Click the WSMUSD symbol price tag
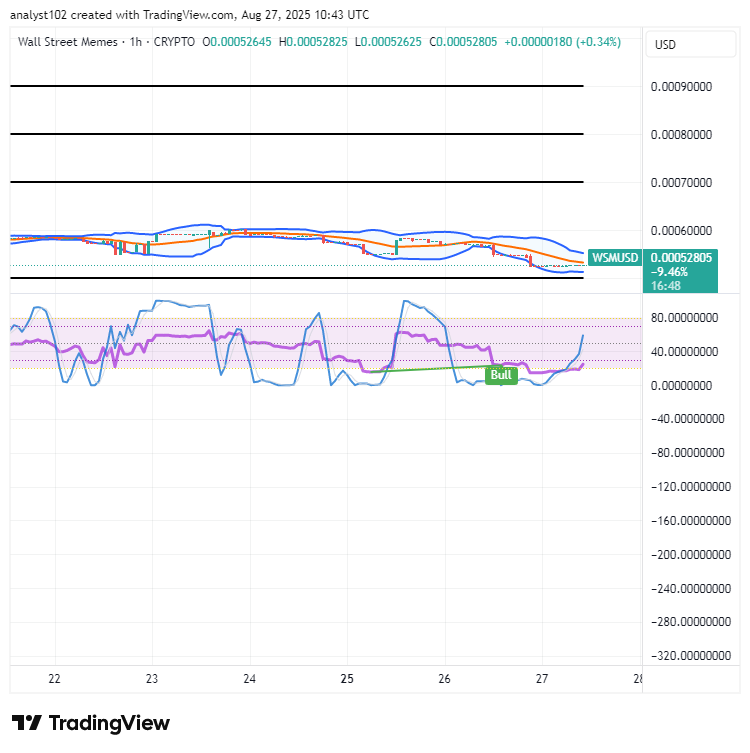 tap(615, 258)
